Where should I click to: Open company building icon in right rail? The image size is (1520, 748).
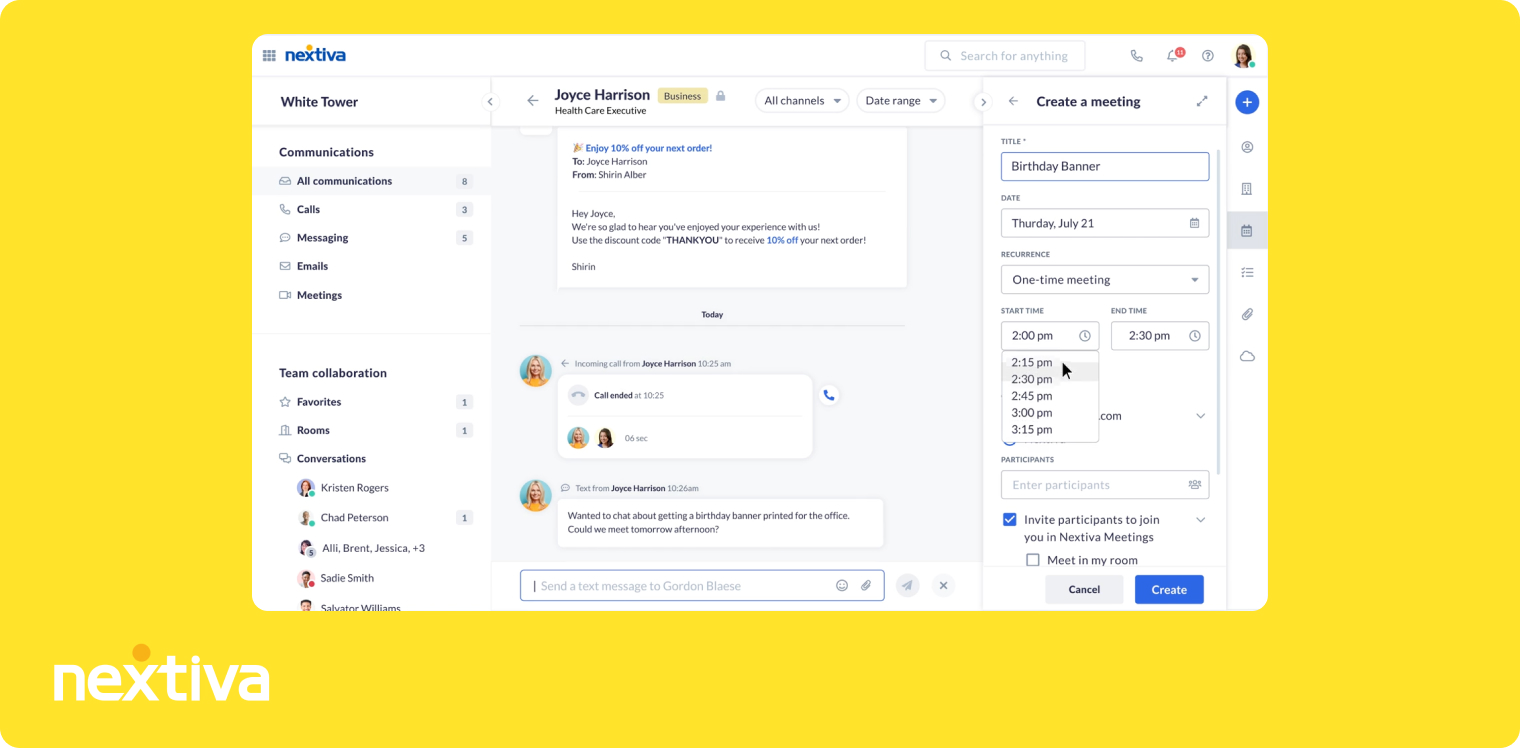[x=1247, y=189]
